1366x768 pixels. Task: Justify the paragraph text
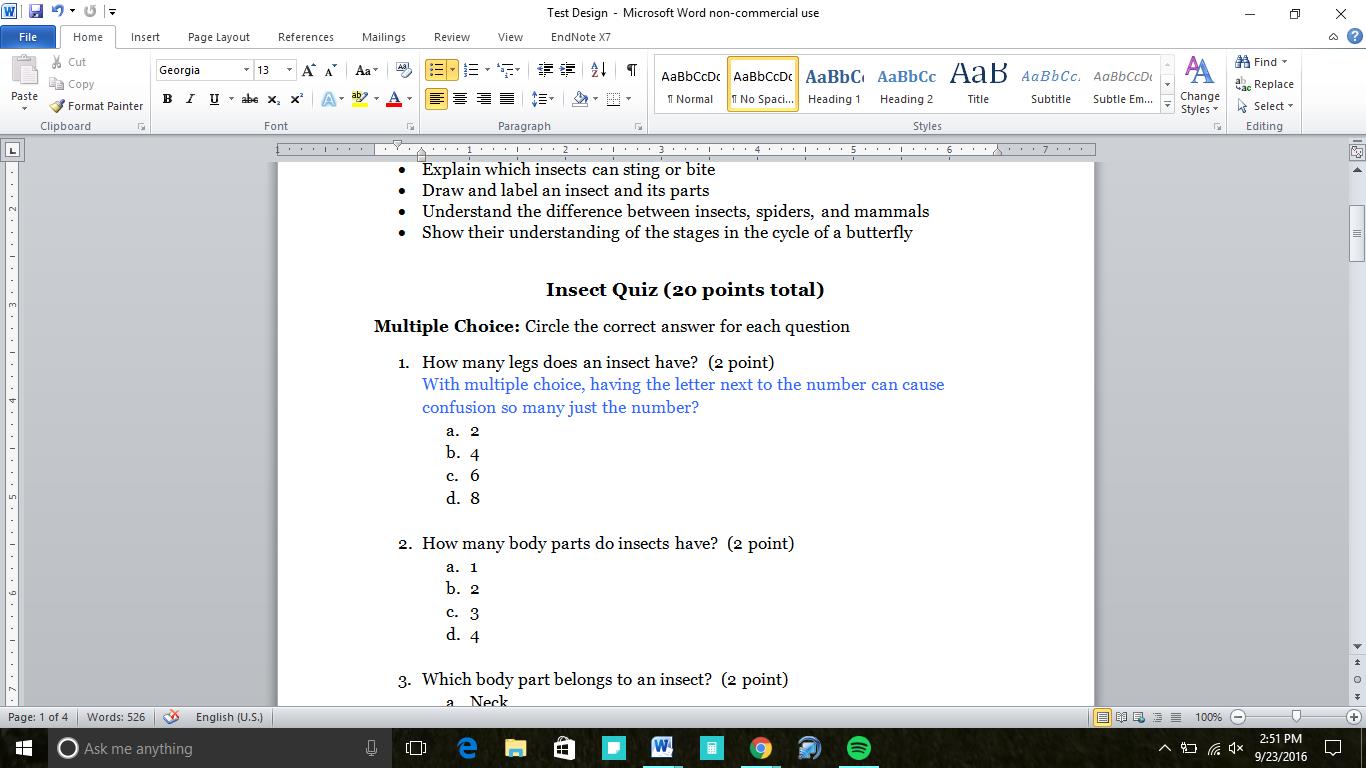click(x=507, y=99)
